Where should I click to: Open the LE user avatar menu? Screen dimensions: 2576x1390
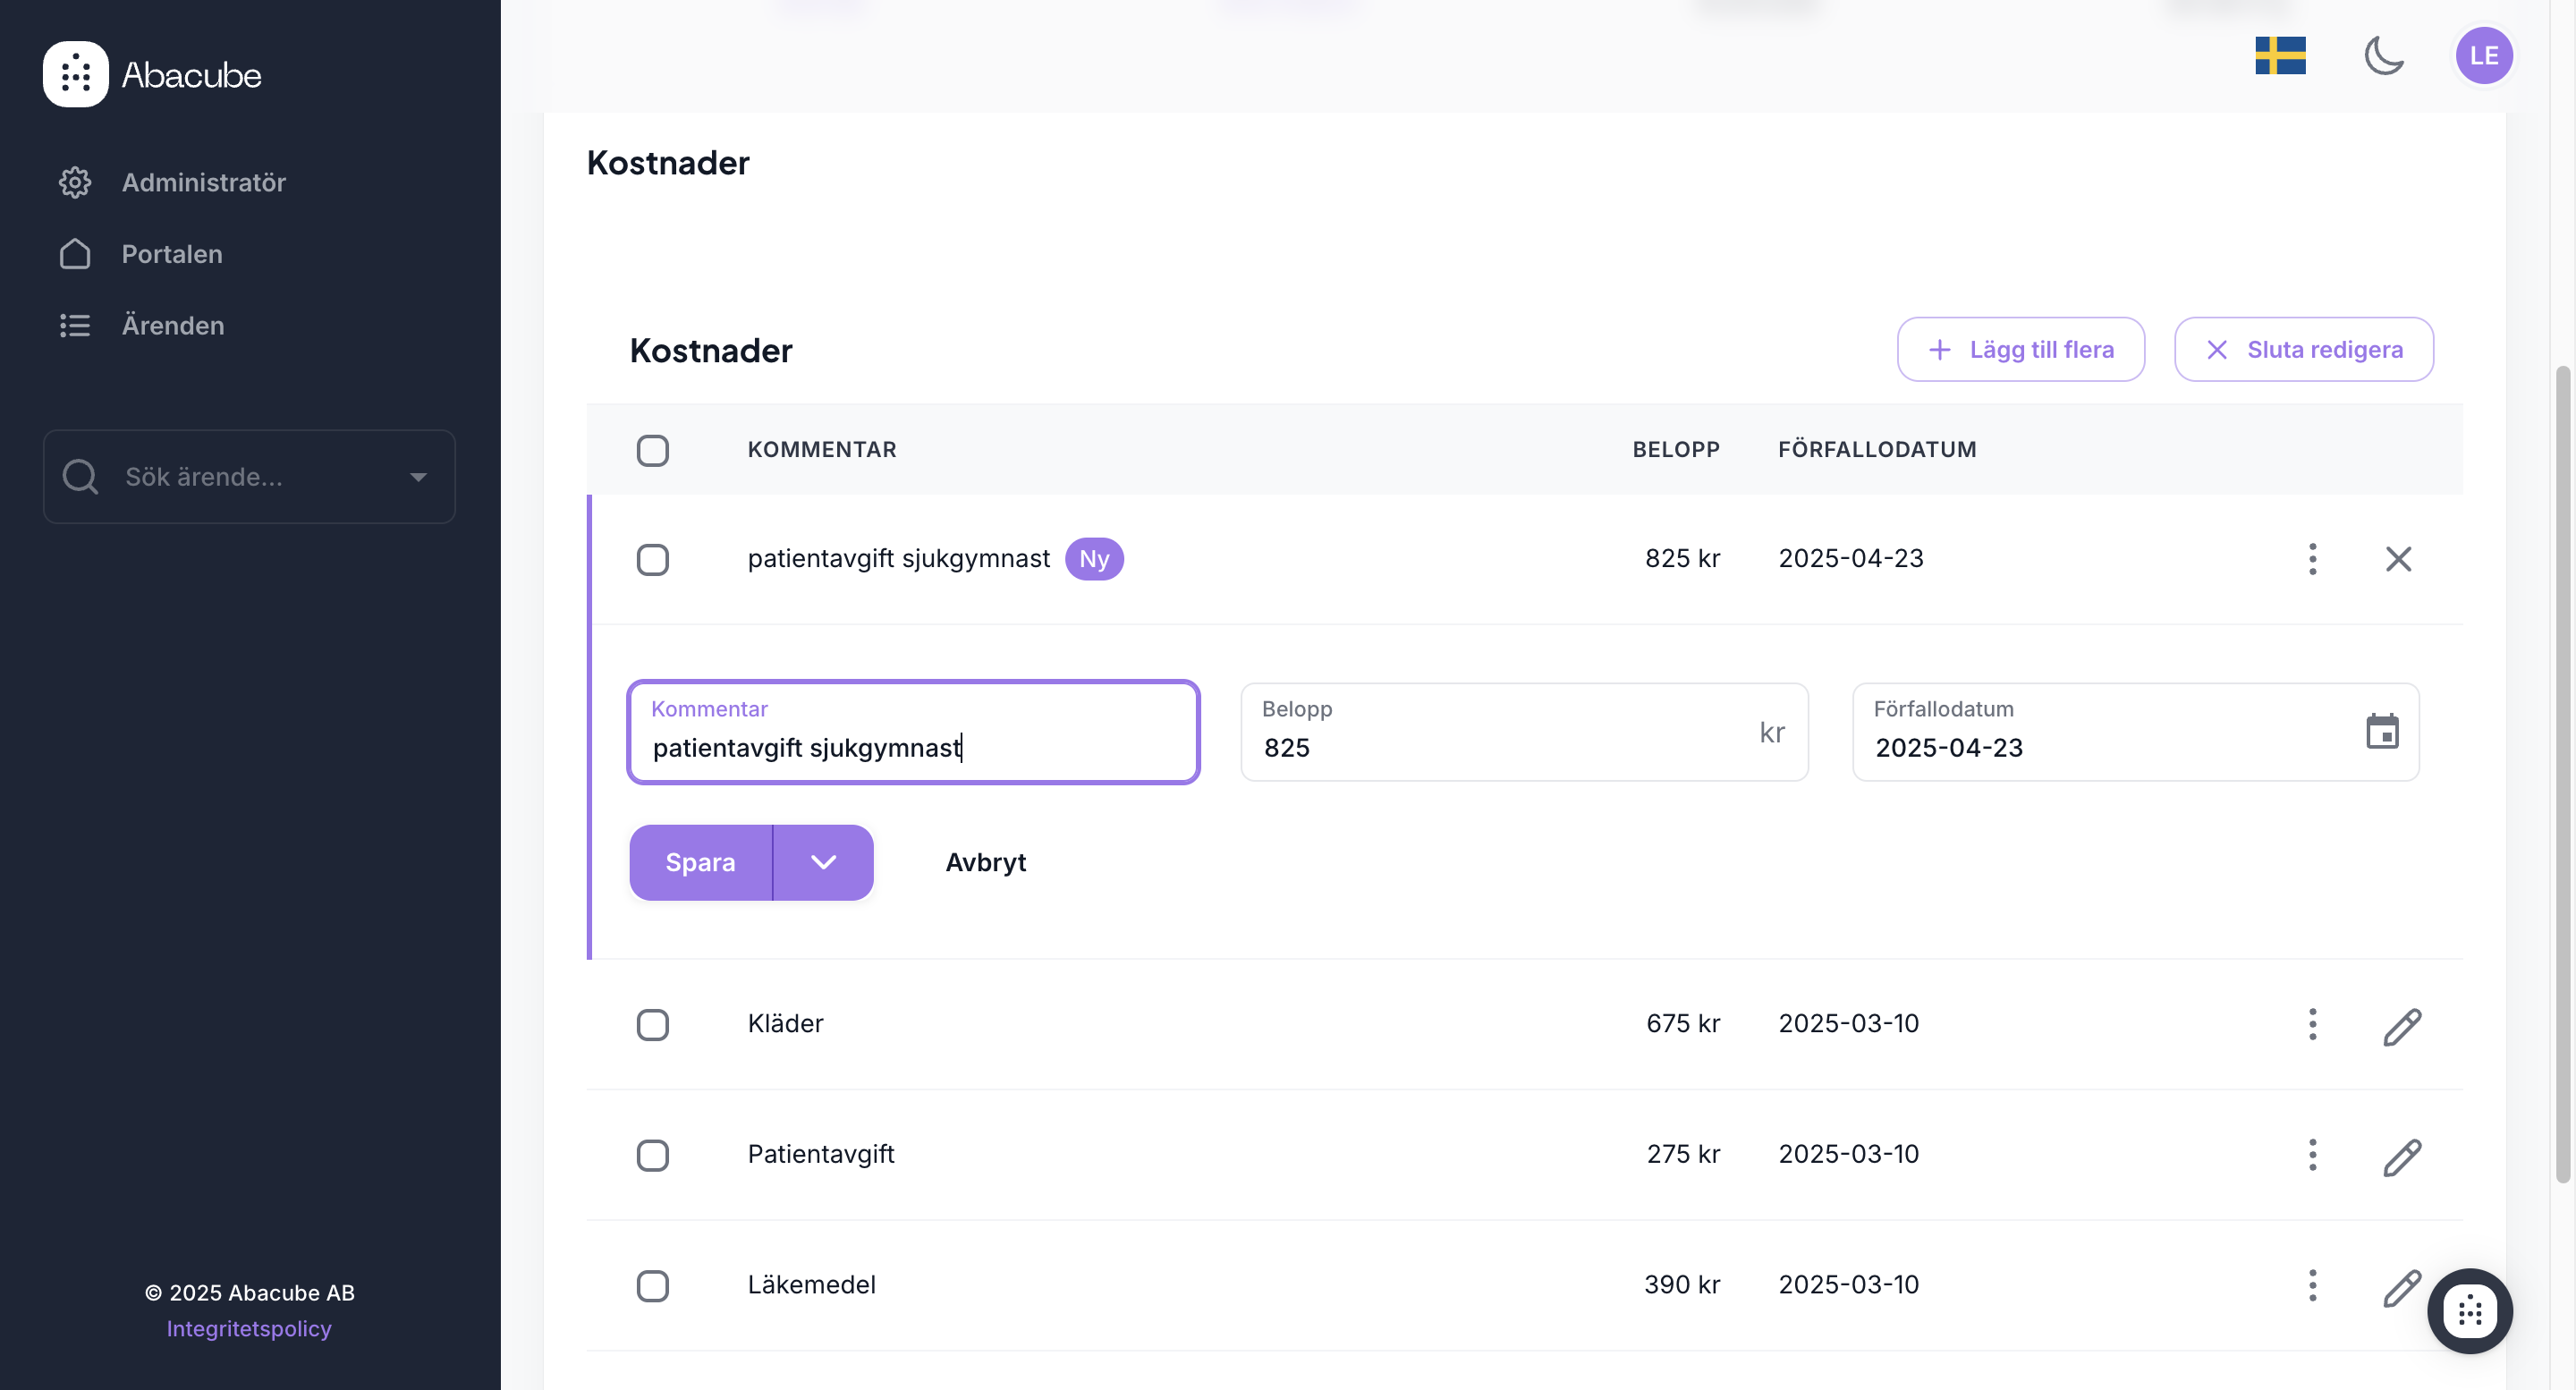pos(2483,56)
